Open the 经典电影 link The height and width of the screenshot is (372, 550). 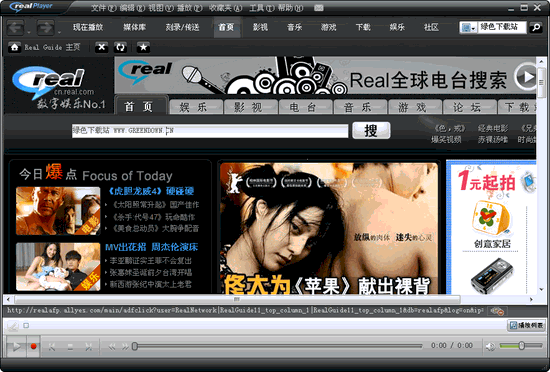coord(493,129)
